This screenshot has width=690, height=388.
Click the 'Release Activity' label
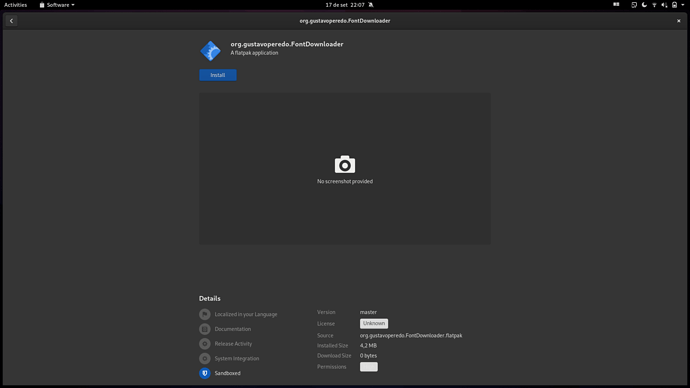233,344
